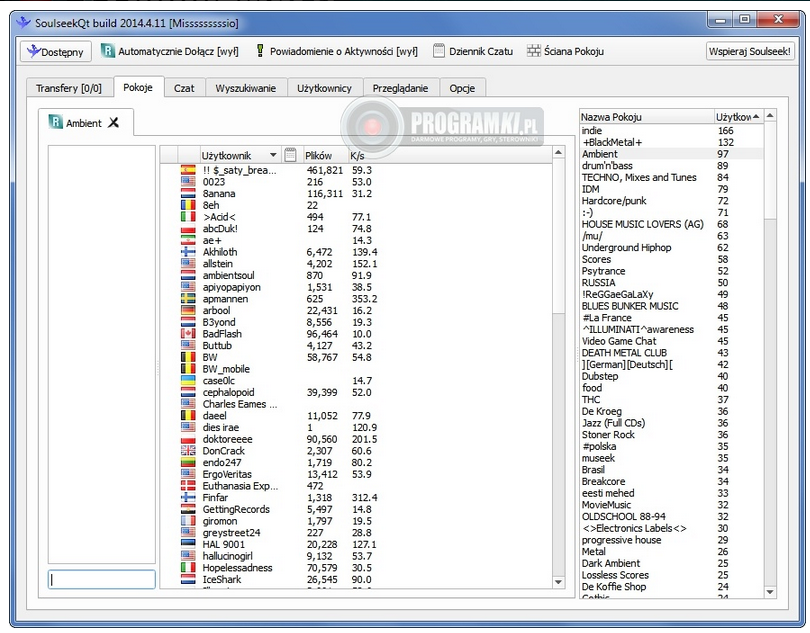Select user hallucinogirl in the list
Viewport: 810px width, 633px height.
pos(227,556)
